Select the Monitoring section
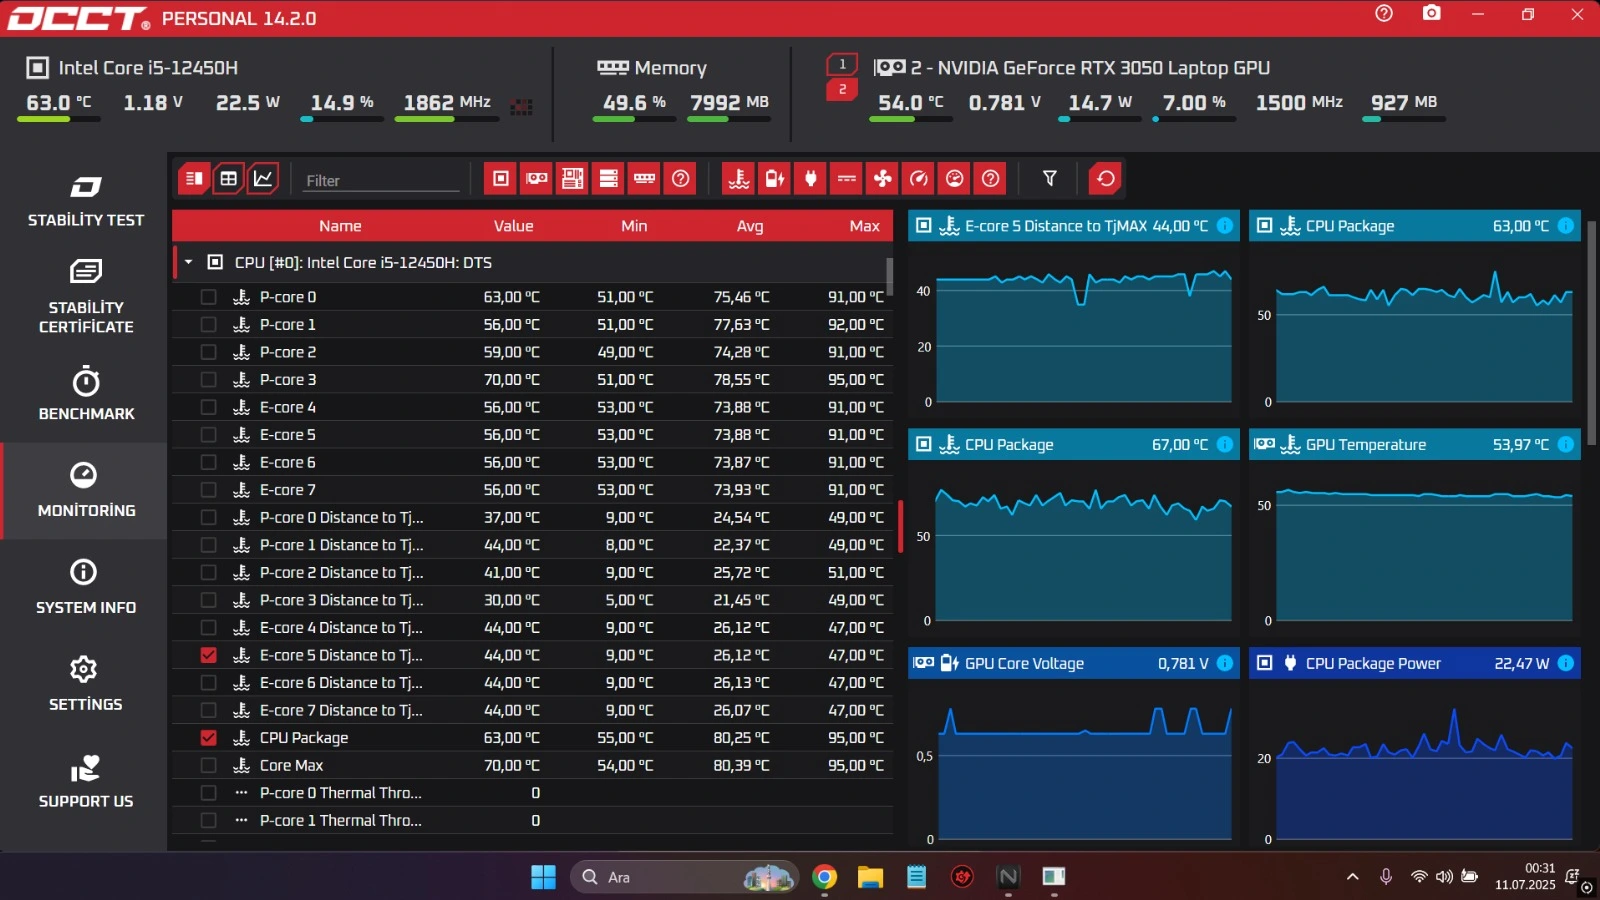The width and height of the screenshot is (1600, 900). pos(85,491)
